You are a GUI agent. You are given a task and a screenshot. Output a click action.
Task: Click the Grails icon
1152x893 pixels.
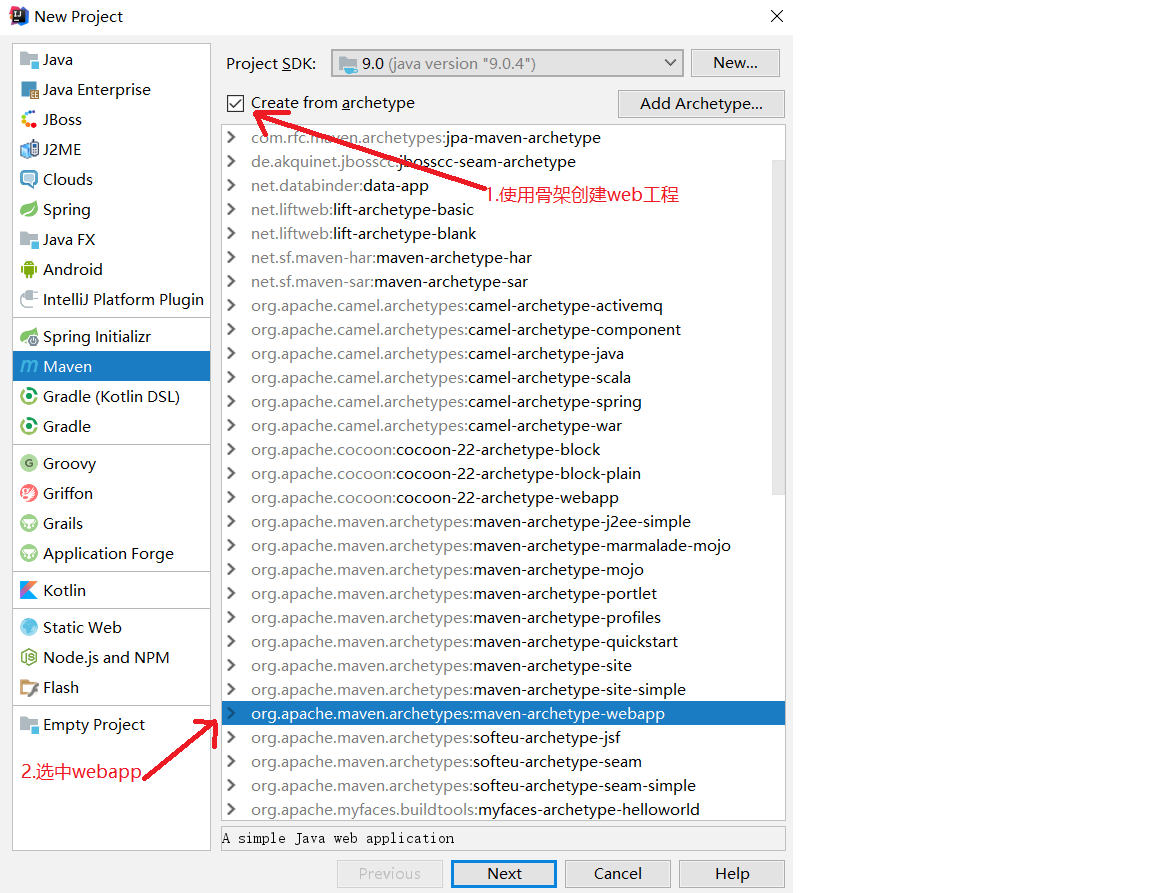[29, 523]
